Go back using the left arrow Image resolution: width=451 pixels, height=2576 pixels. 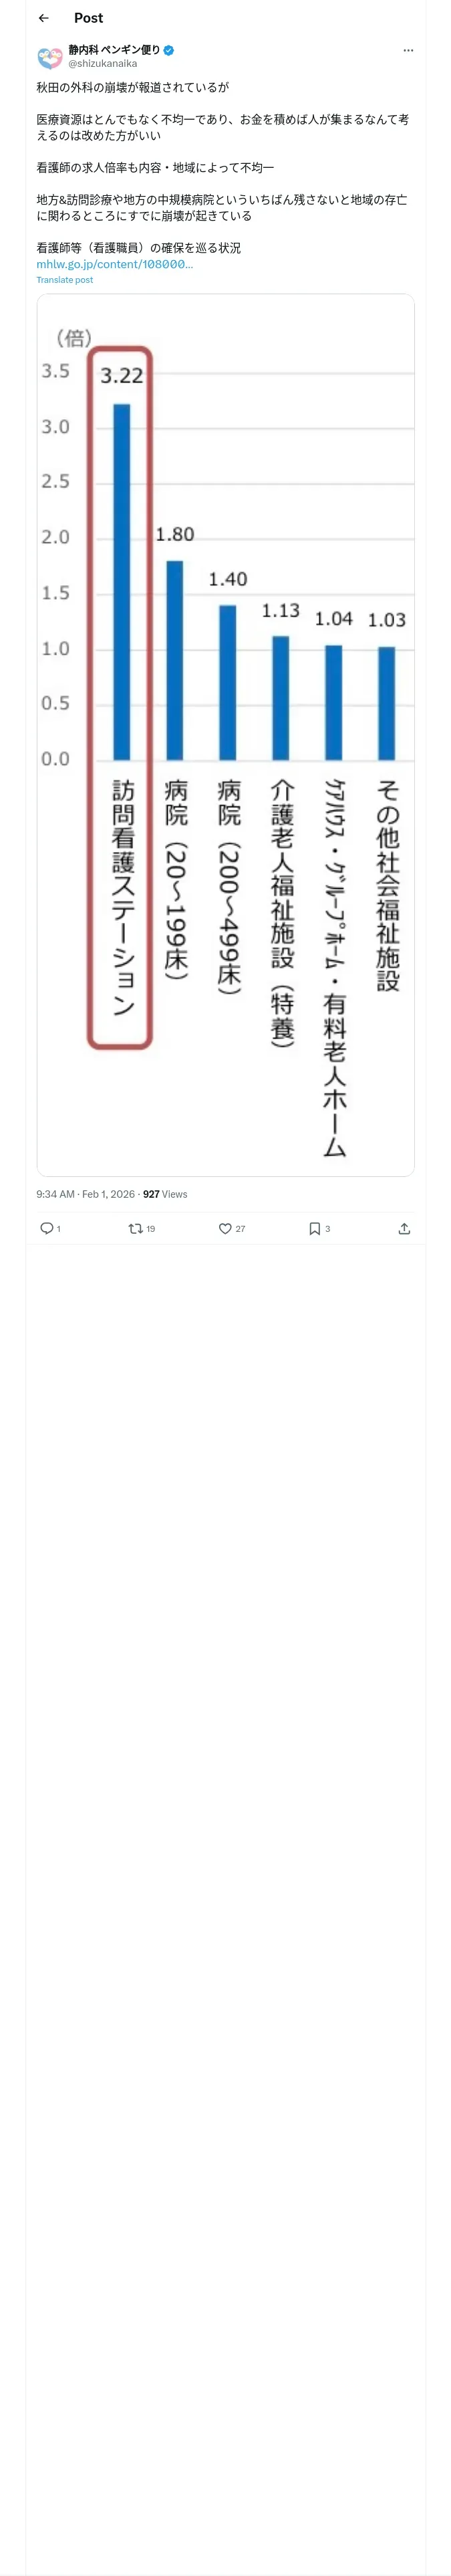pos(43,18)
